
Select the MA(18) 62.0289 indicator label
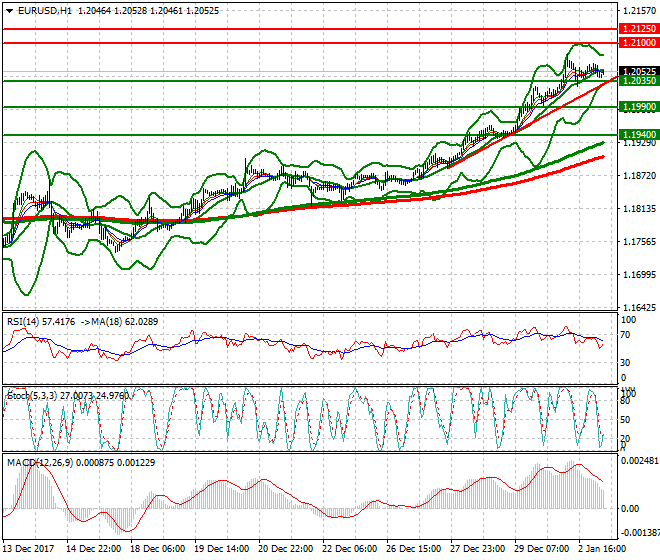pyautogui.click(x=125, y=322)
